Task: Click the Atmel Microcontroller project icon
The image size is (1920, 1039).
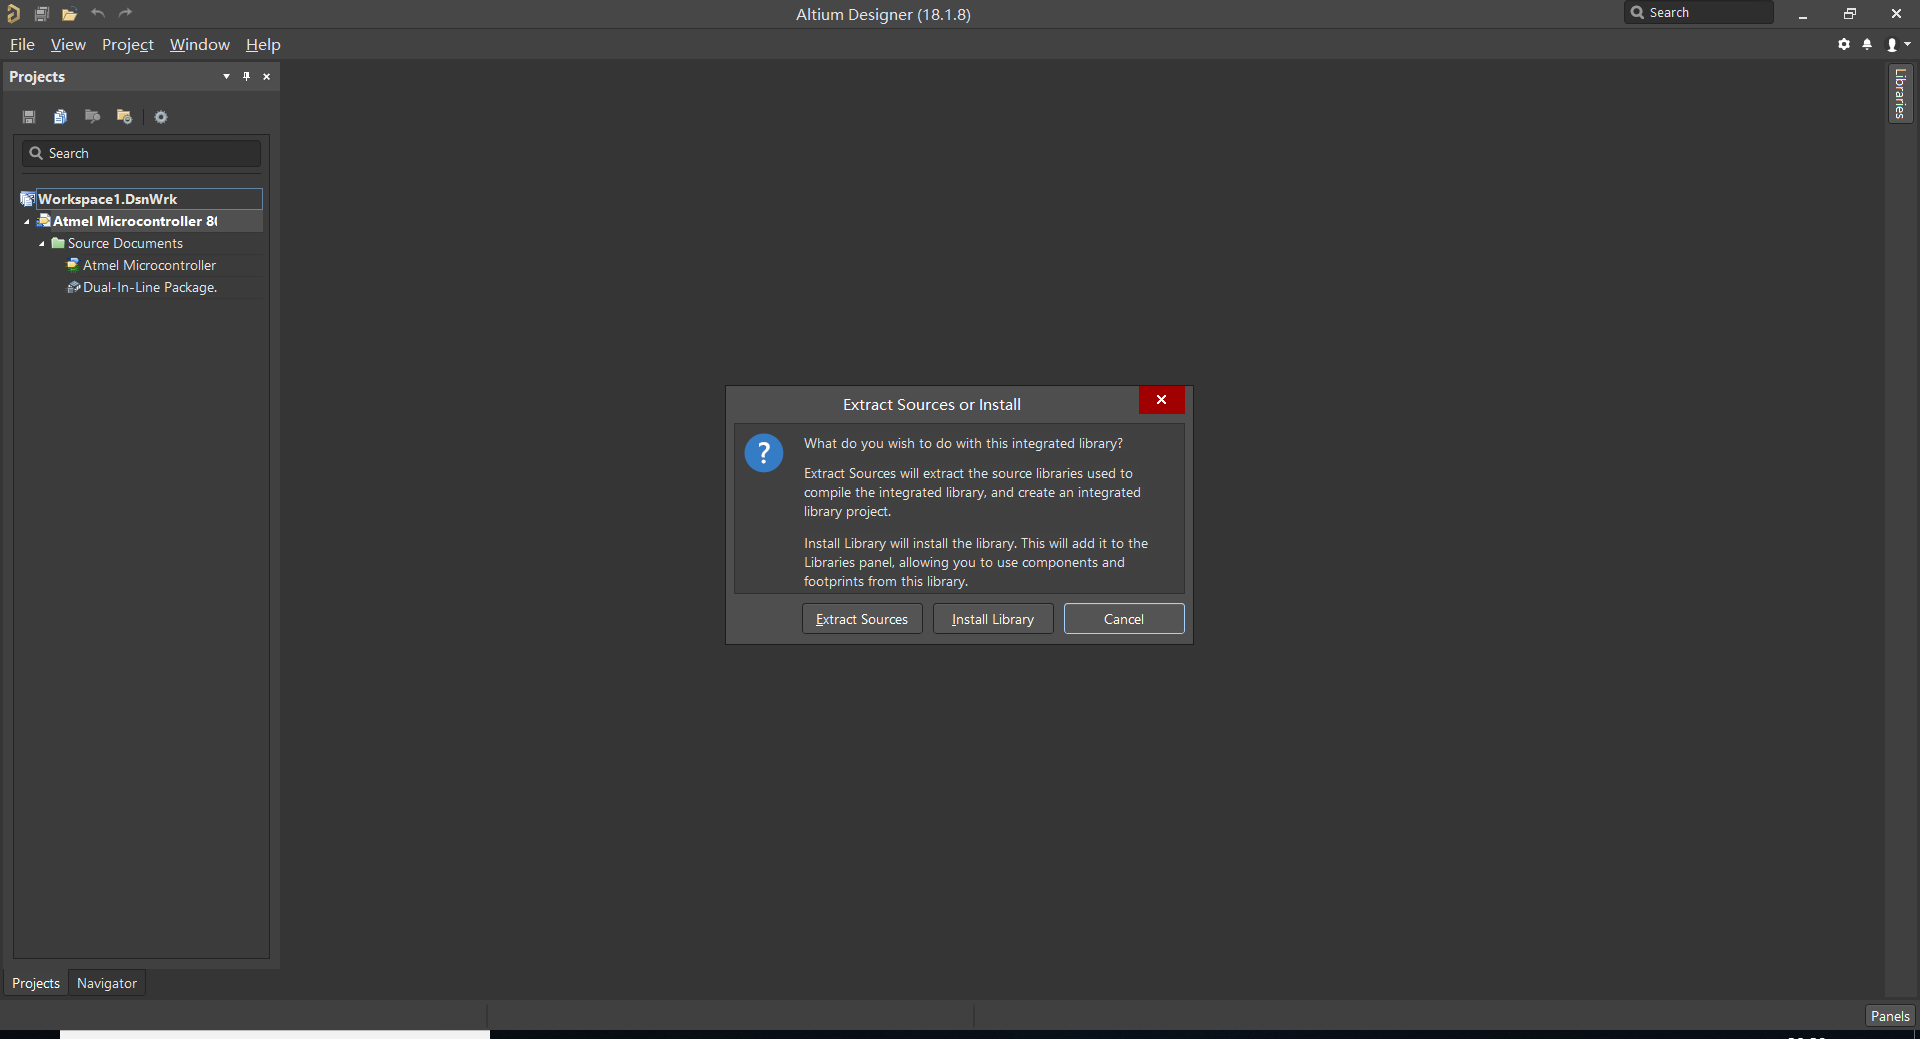Action: [x=44, y=221]
